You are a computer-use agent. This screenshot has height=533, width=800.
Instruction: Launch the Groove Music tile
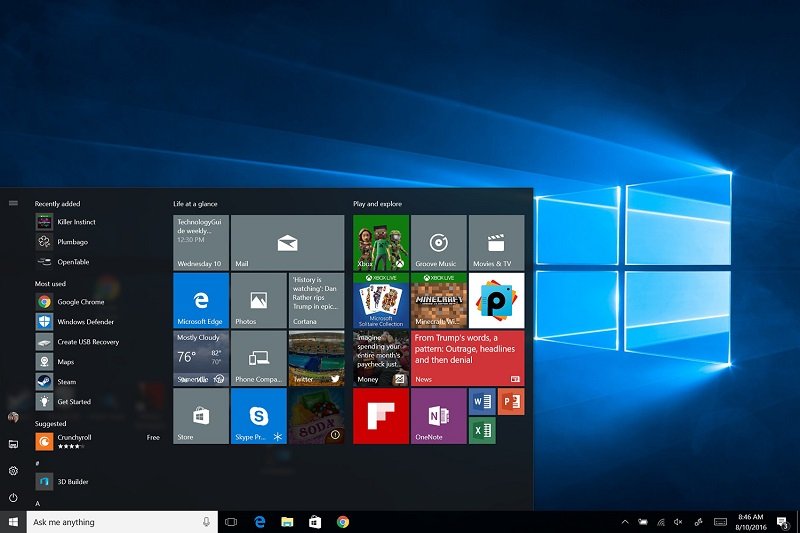click(439, 243)
